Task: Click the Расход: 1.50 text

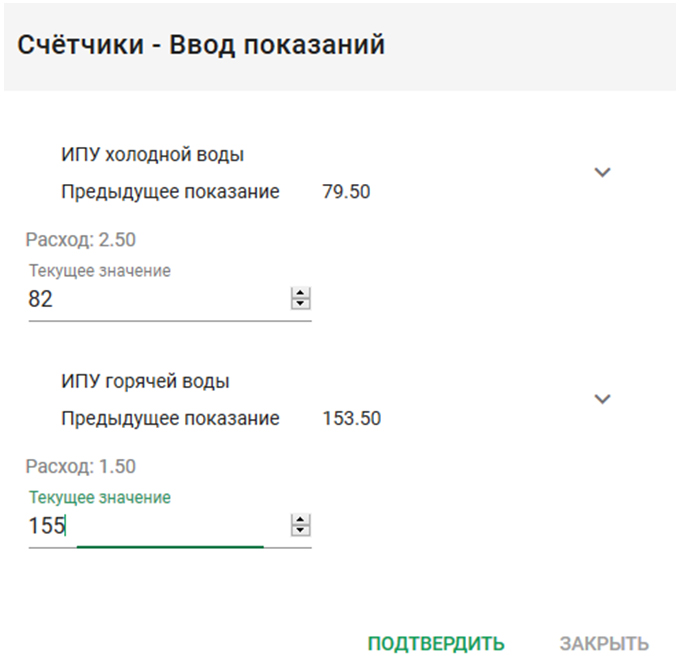Action: coord(80,467)
